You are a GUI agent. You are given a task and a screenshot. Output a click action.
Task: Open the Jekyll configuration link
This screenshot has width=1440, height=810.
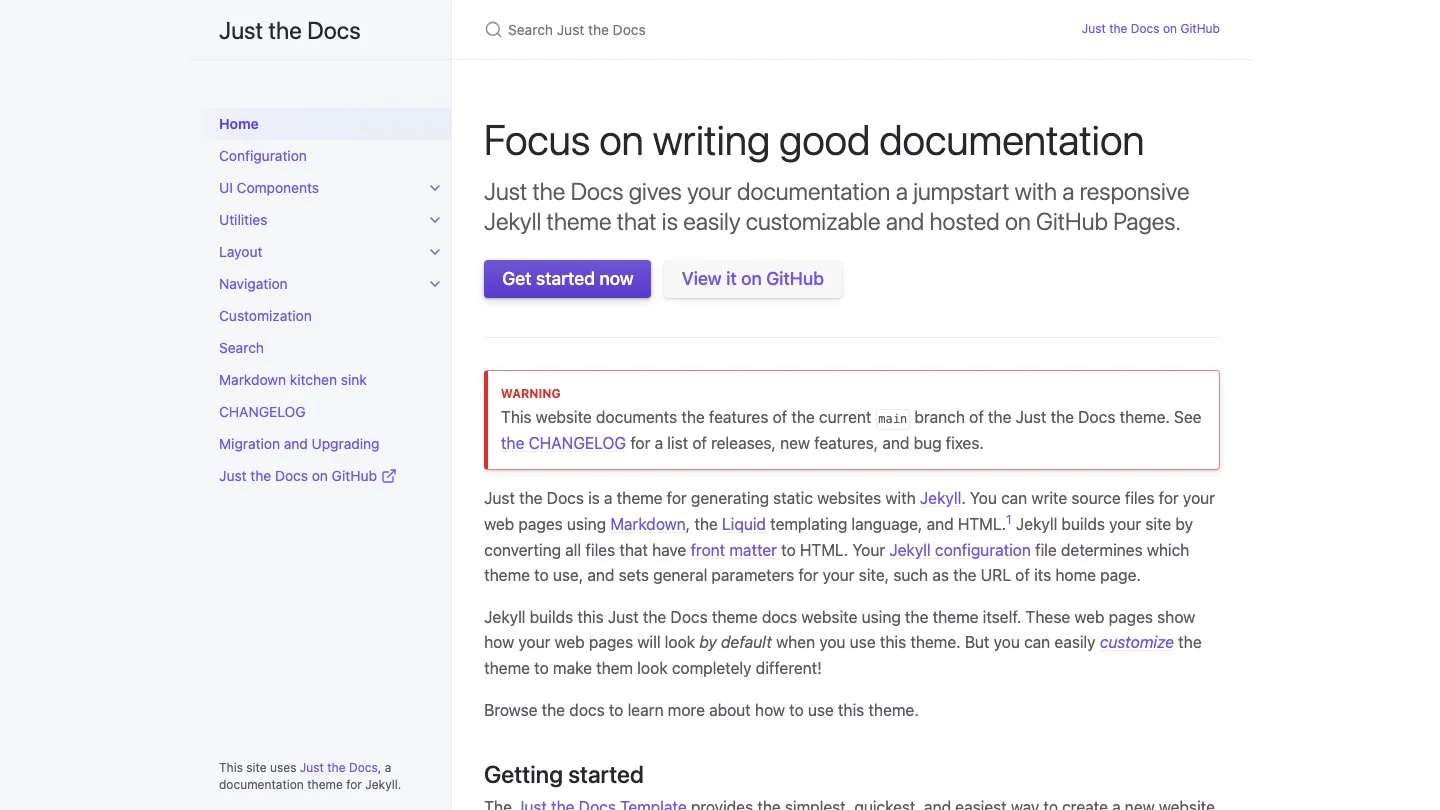click(x=960, y=550)
